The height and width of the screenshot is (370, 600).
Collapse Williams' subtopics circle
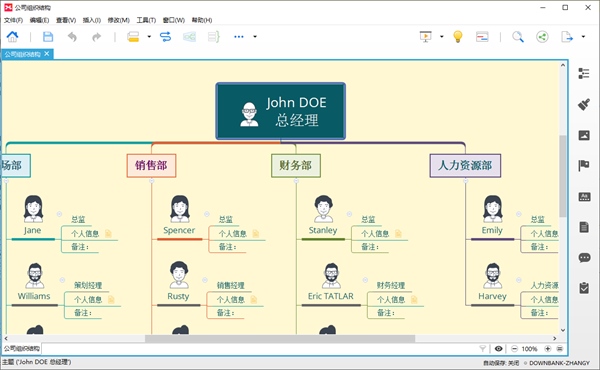pos(62,280)
